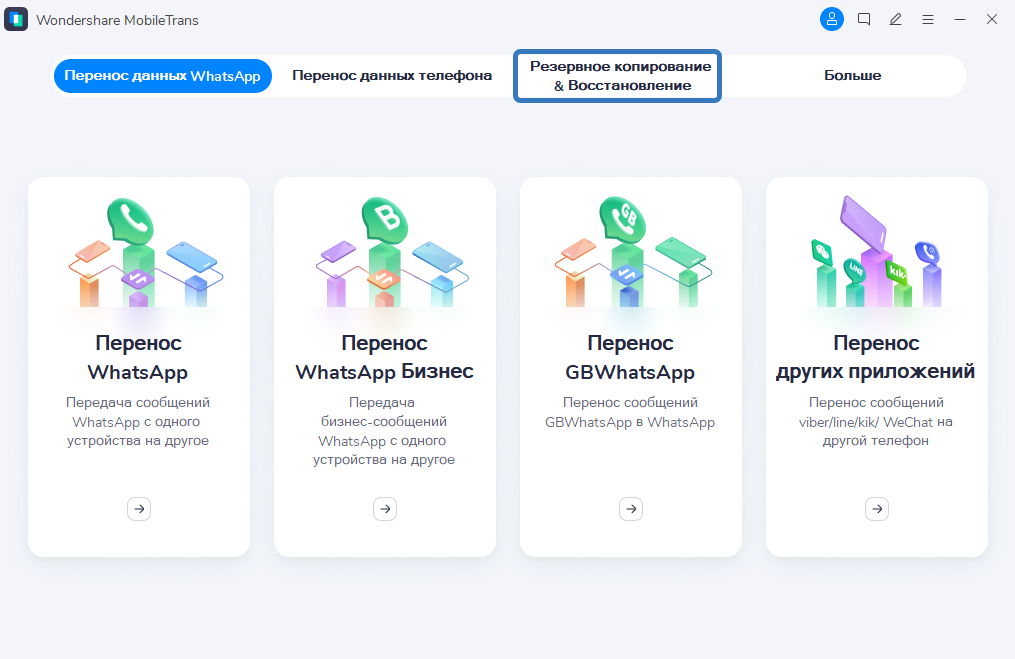Switch to Перенос данных телефона tab

coord(392,76)
